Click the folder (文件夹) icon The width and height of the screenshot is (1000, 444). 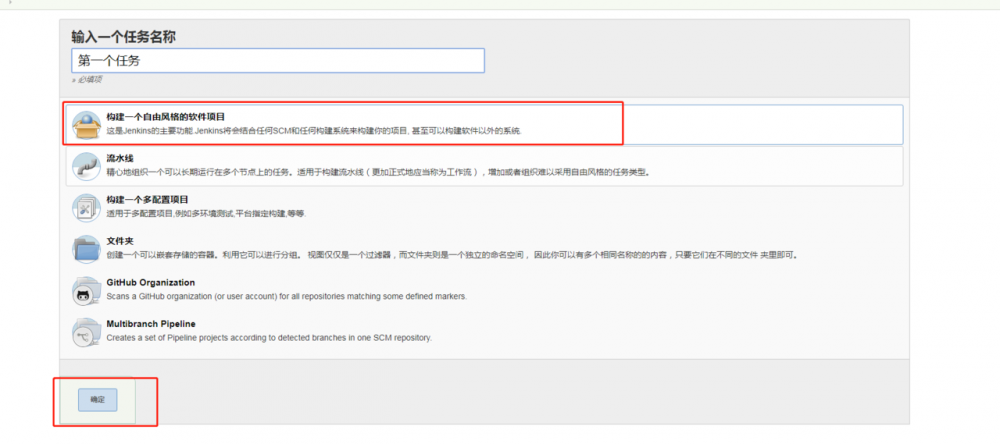(86, 249)
